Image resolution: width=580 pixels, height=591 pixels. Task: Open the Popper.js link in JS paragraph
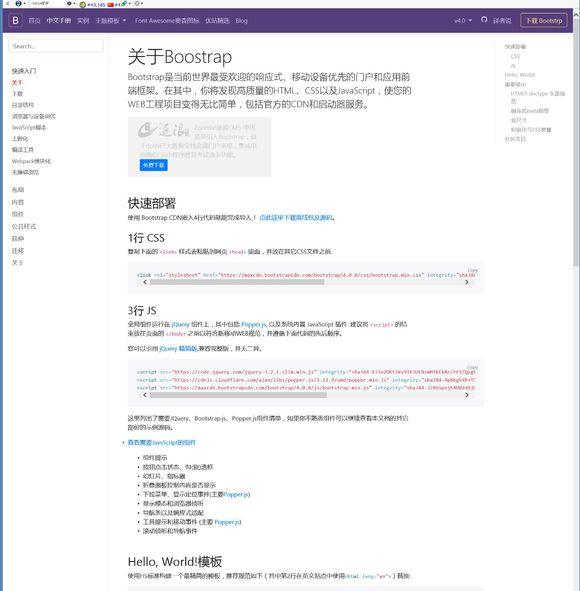click(254, 324)
